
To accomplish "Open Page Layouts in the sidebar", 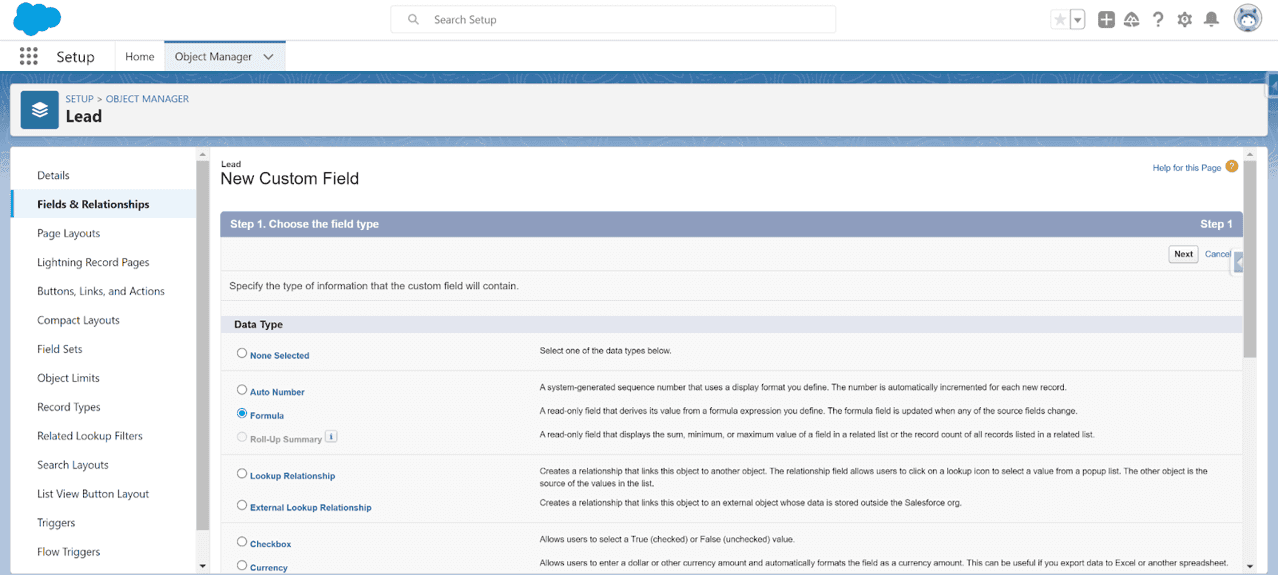I will pos(68,233).
